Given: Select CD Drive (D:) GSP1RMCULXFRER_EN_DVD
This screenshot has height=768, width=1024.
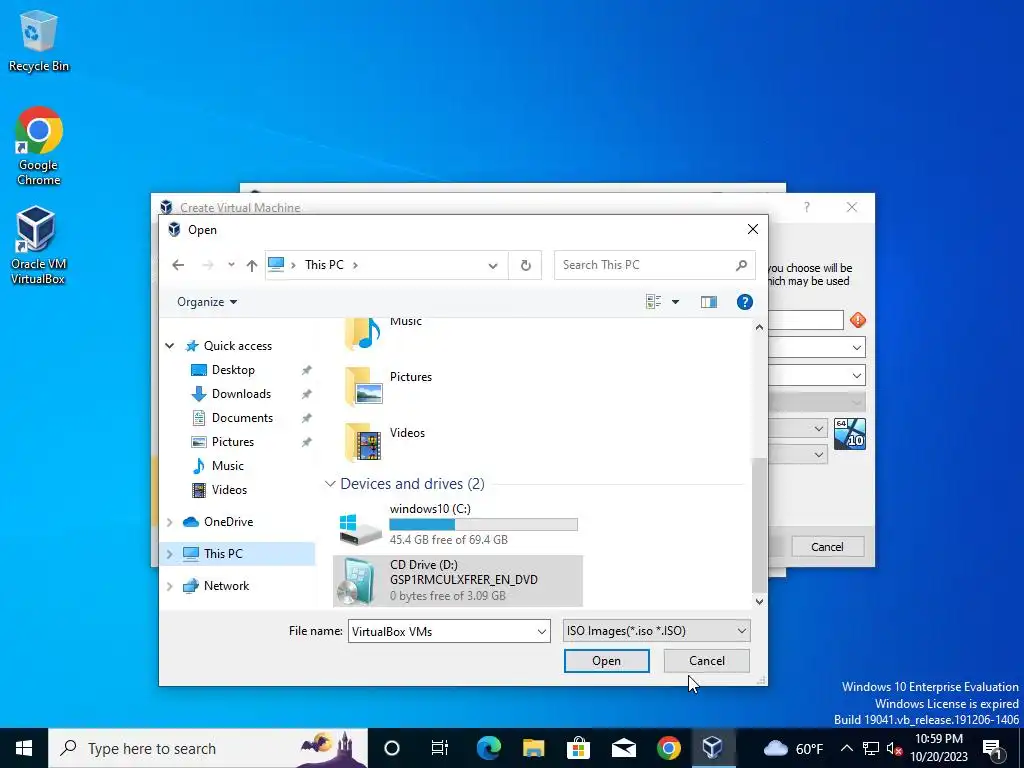Looking at the screenshot, I should click(458, 581).
